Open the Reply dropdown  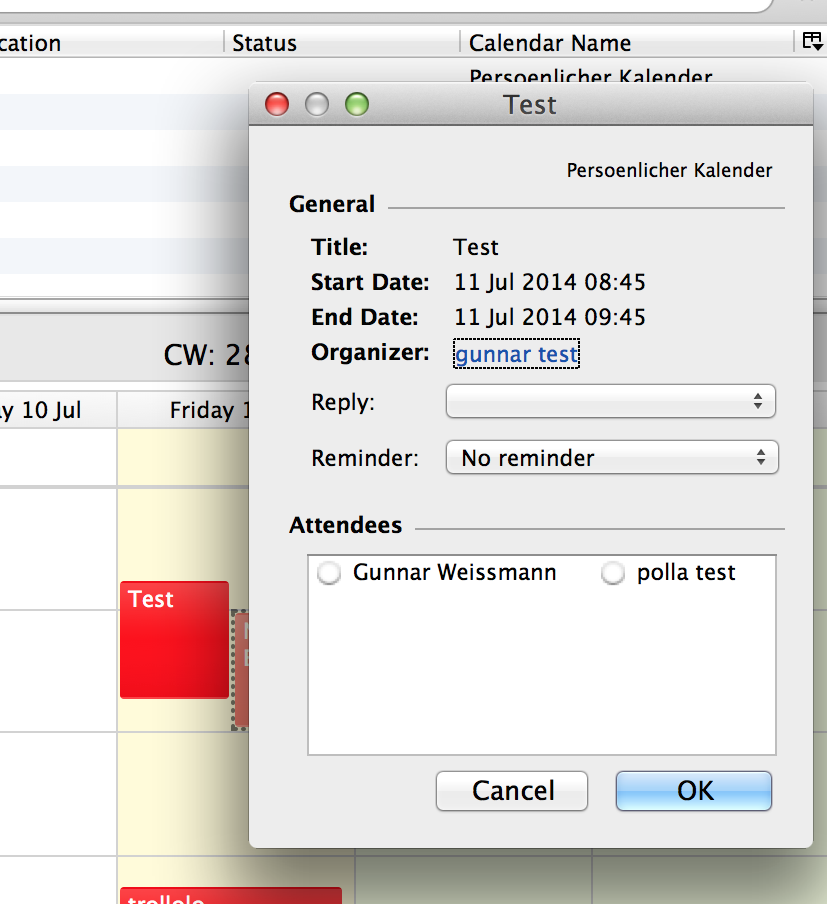coord(610,402)
